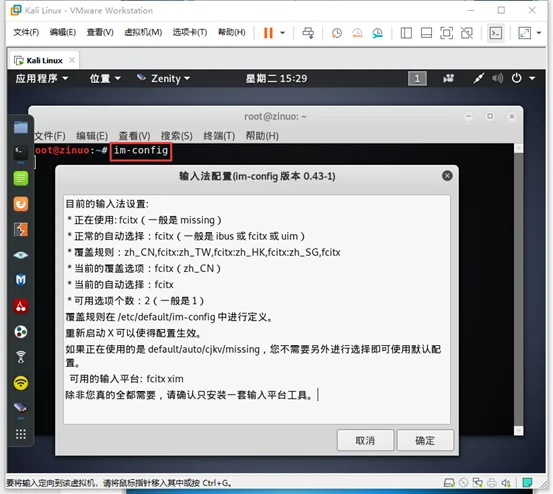553x494 pixels.
Task: Open terminal 查看(V) menu
Action: click(134, 136)
